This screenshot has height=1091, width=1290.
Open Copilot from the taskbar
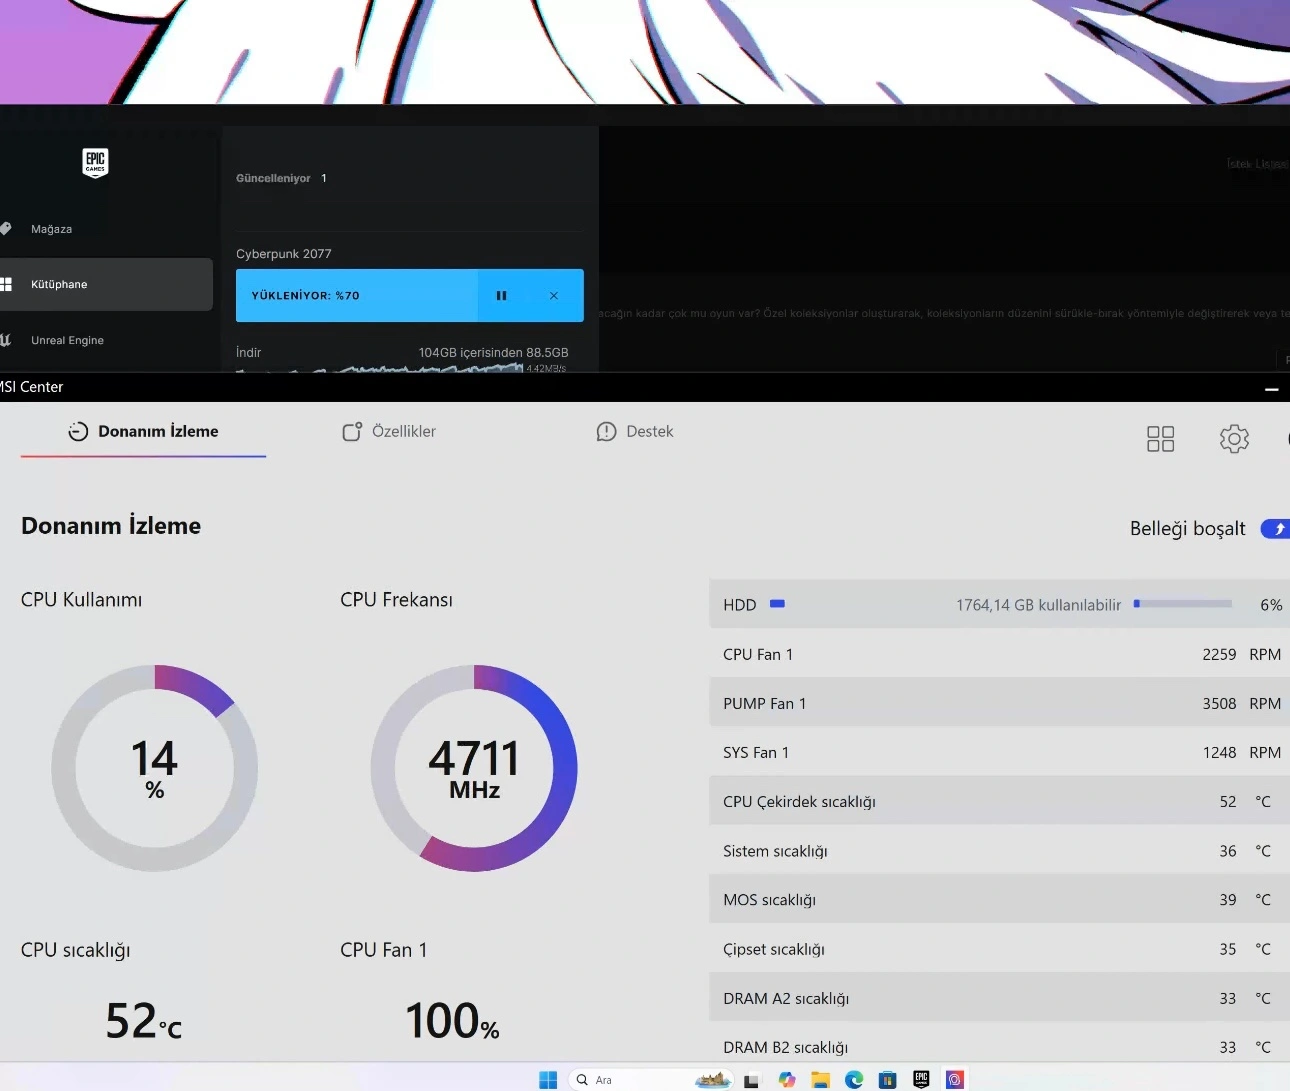coord(787,1080)
